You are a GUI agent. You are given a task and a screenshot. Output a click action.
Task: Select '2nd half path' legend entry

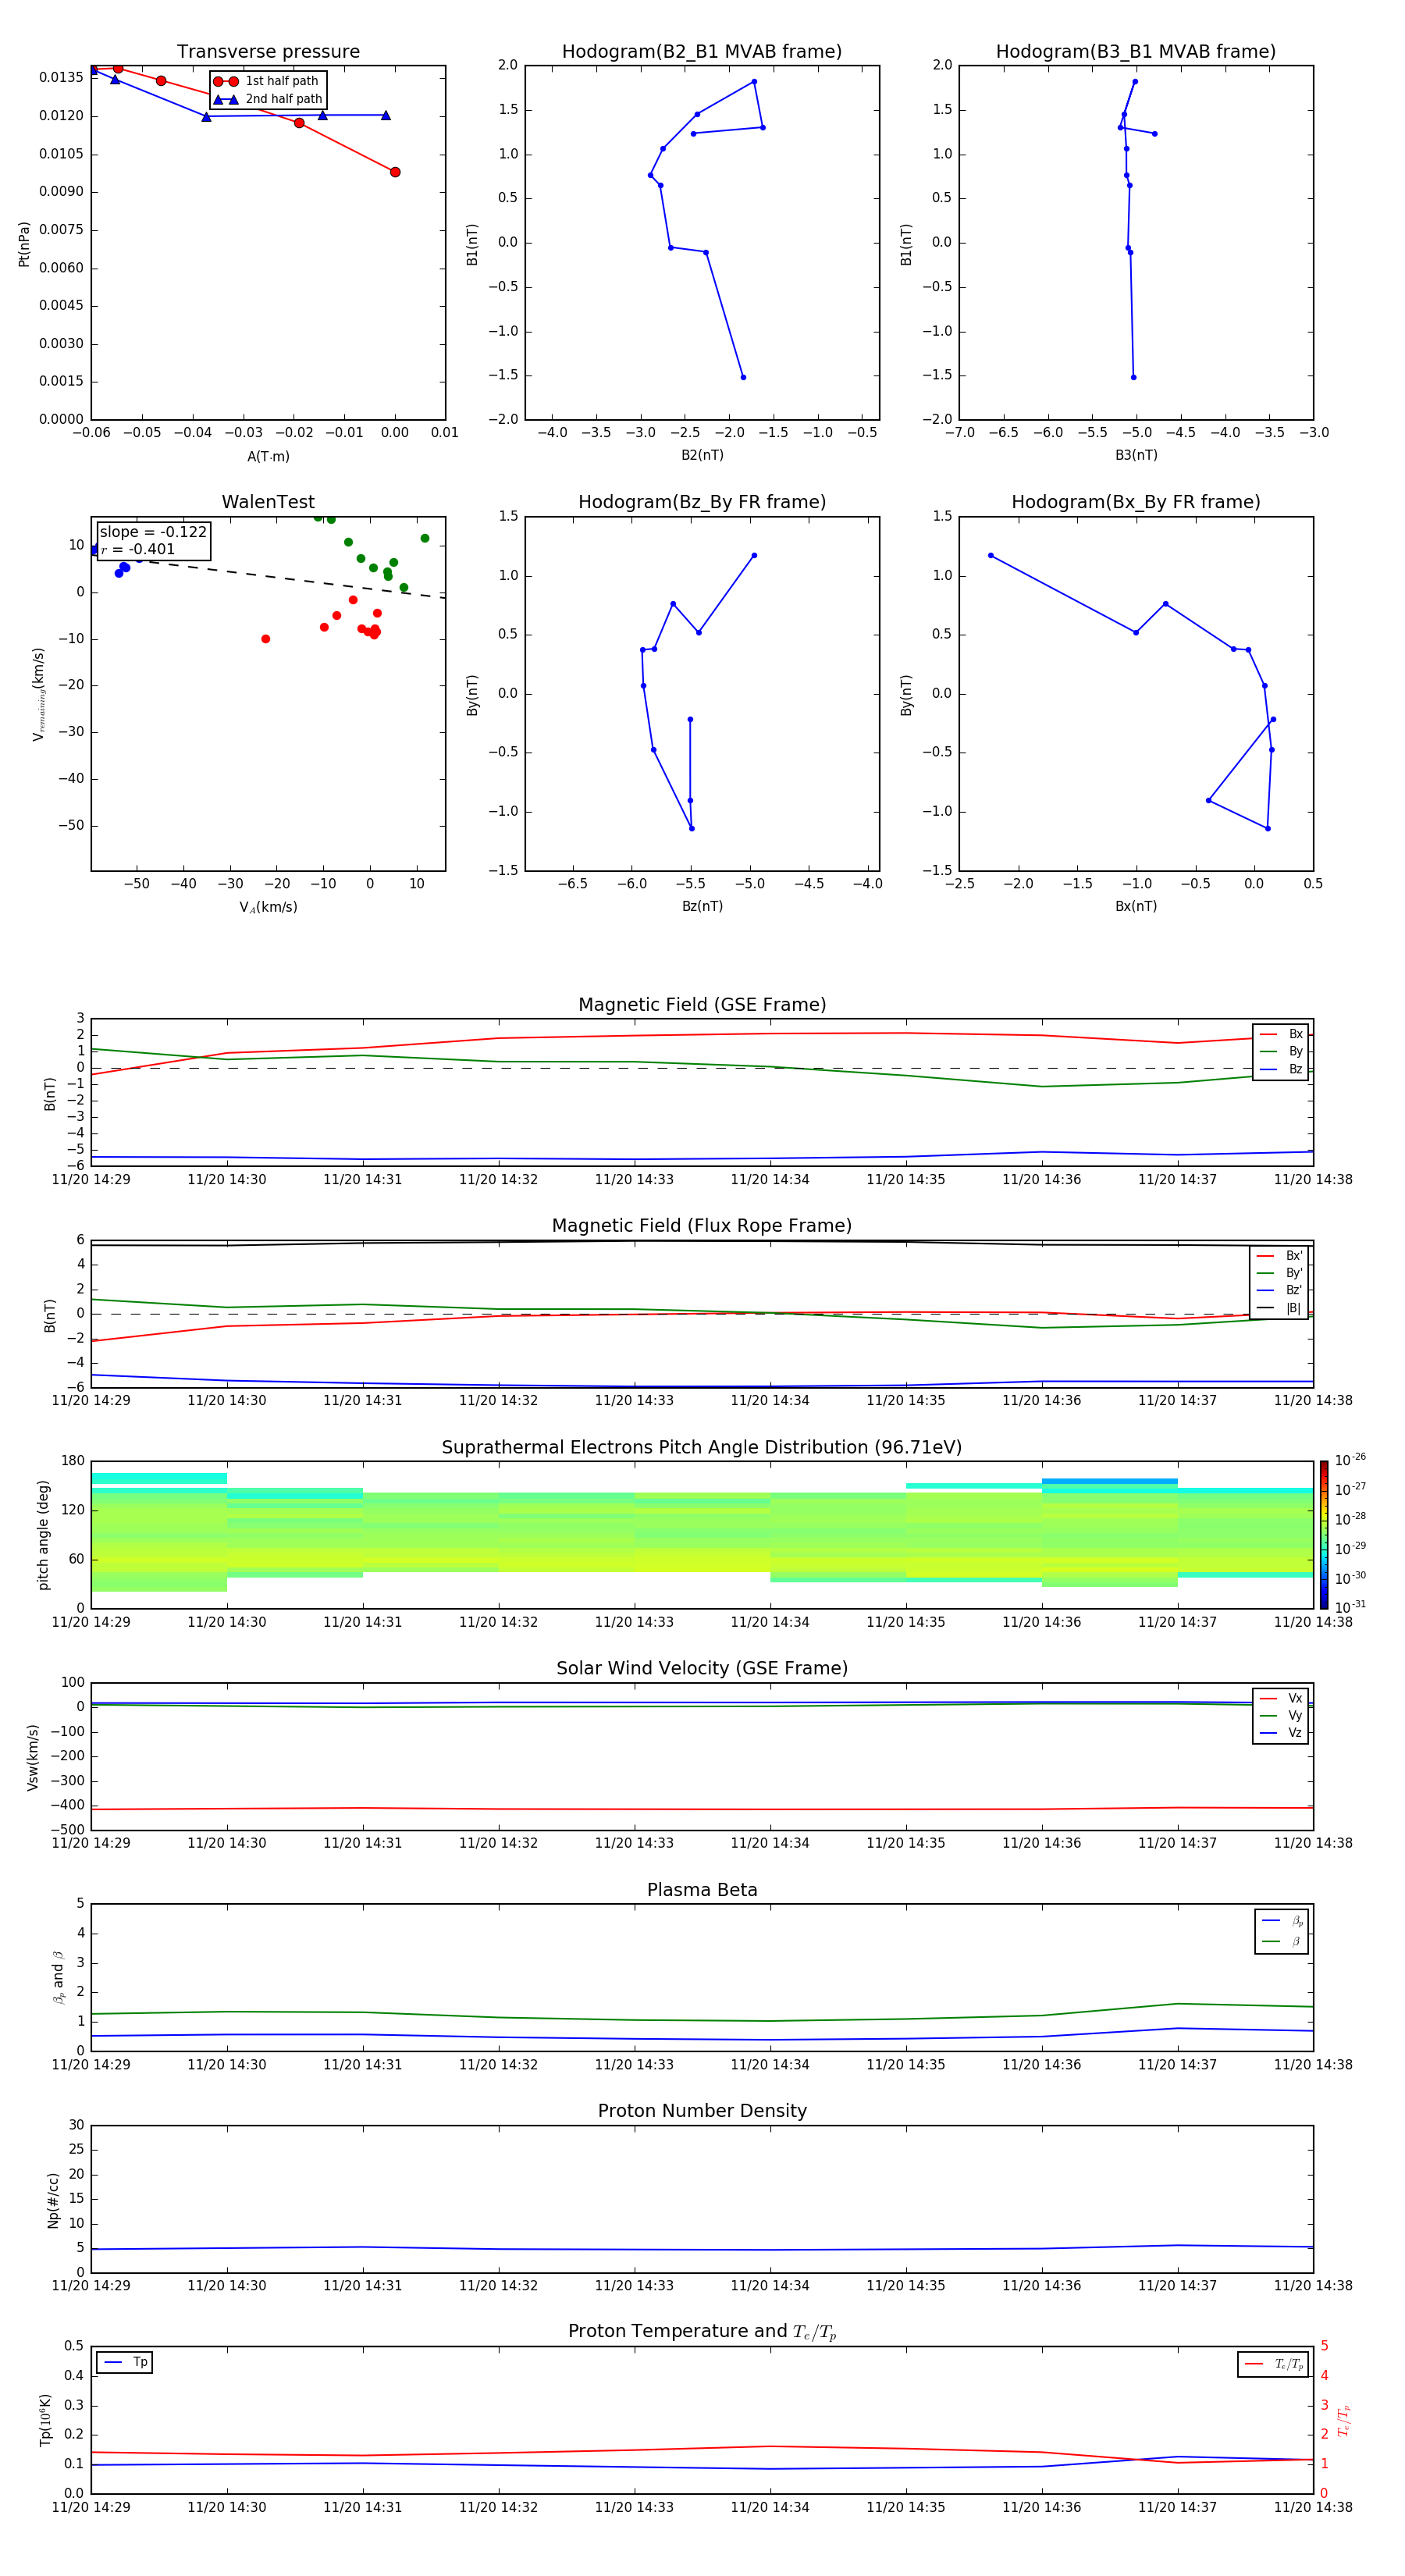point(268,99)
